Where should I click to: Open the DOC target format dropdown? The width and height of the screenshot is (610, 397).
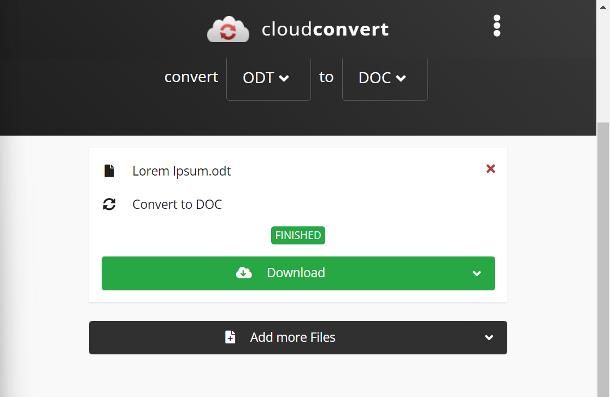[385, 78]
